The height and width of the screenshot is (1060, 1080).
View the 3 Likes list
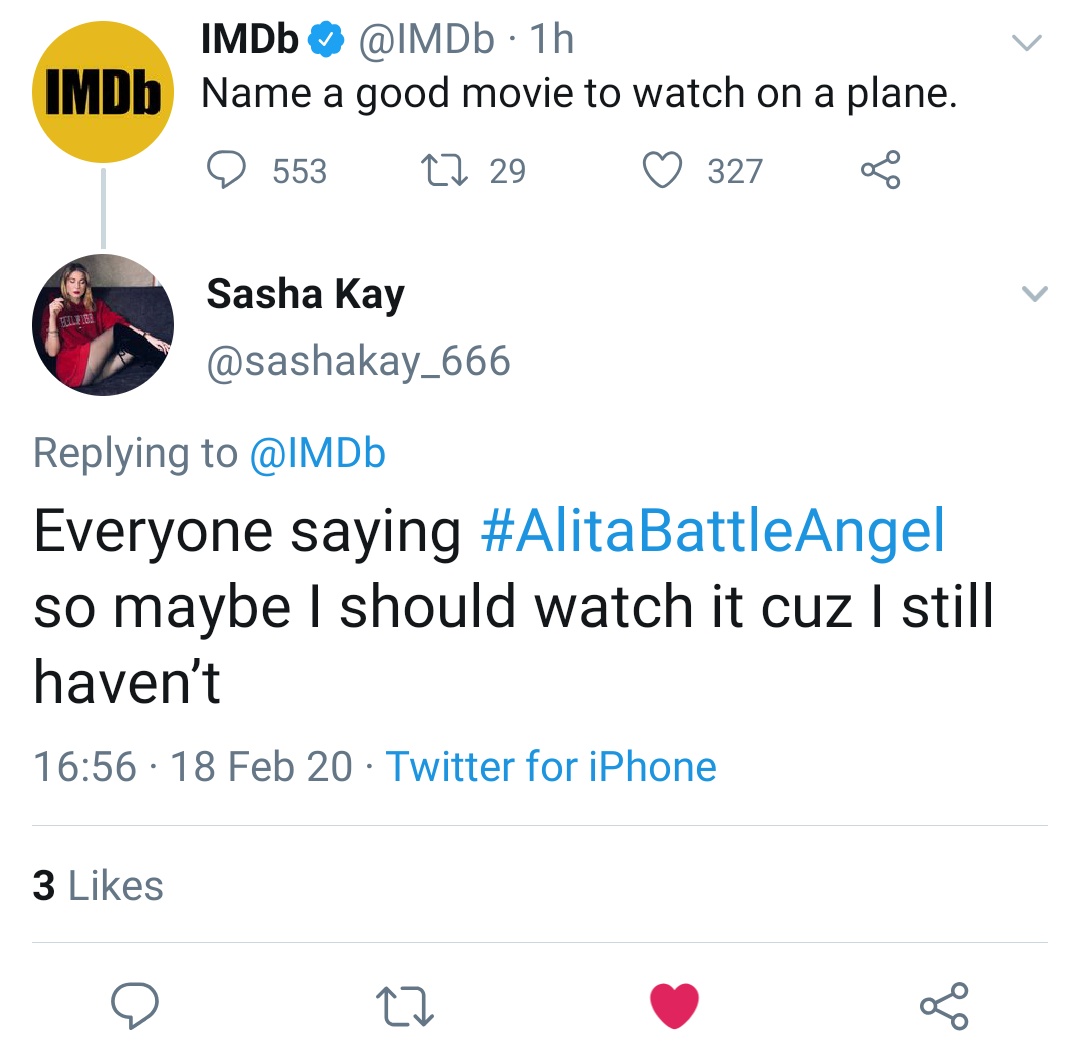98,886
